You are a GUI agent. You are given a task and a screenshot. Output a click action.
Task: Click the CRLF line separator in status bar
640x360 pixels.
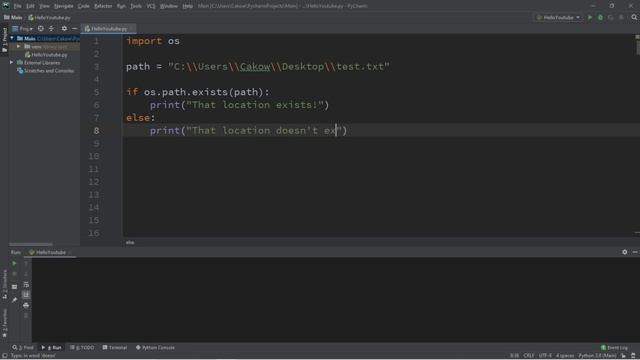point(529,356)
